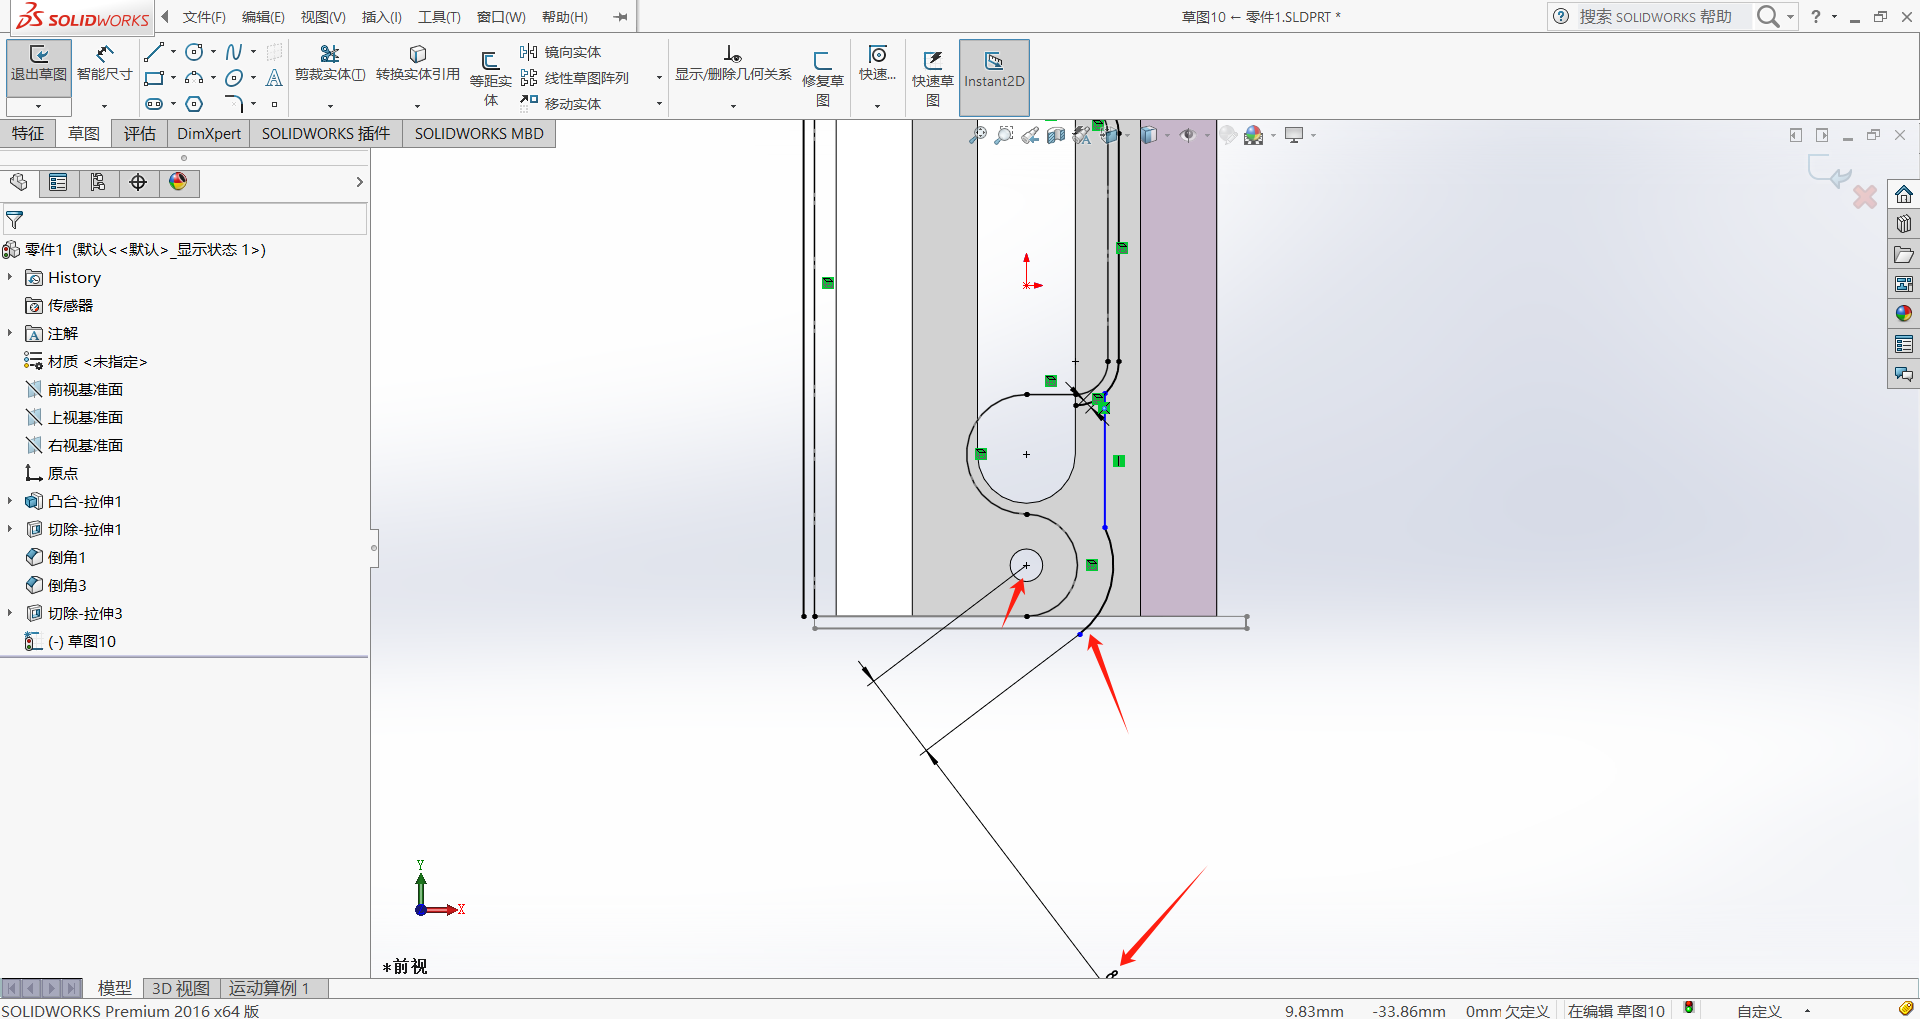Expand the 凸台-拉伸1 feature node
Image resolution: width=1920 pixels, height=1019 pixels.
point(10,501)
